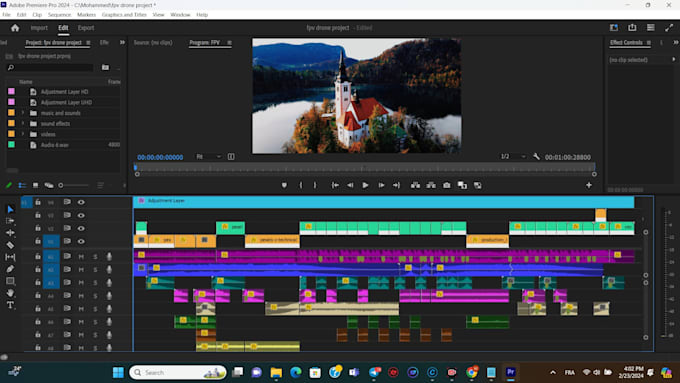Toggle visibility eye of track V2
This screenshot has height=383, width=680.
(81, 228)
